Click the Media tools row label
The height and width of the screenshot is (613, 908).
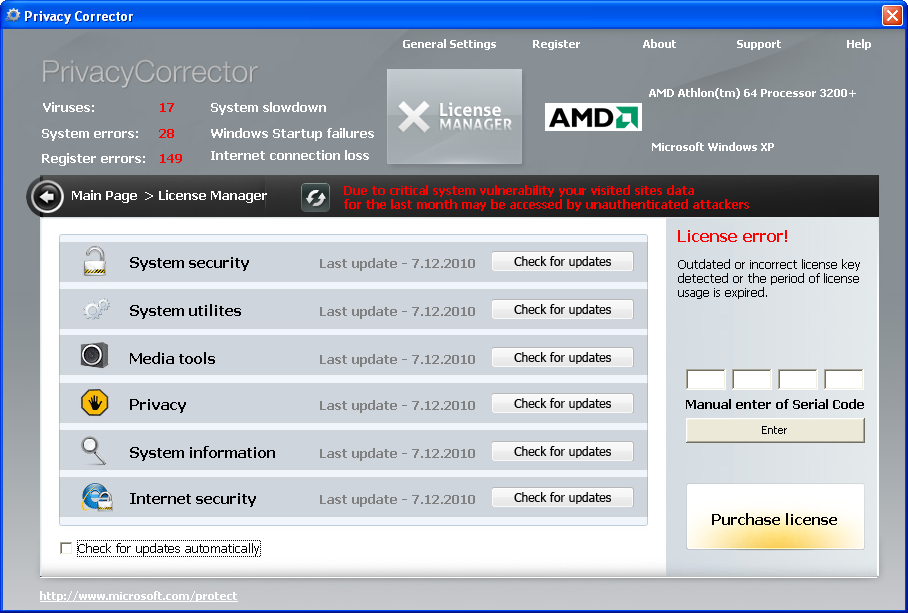(x=172, y=359)
